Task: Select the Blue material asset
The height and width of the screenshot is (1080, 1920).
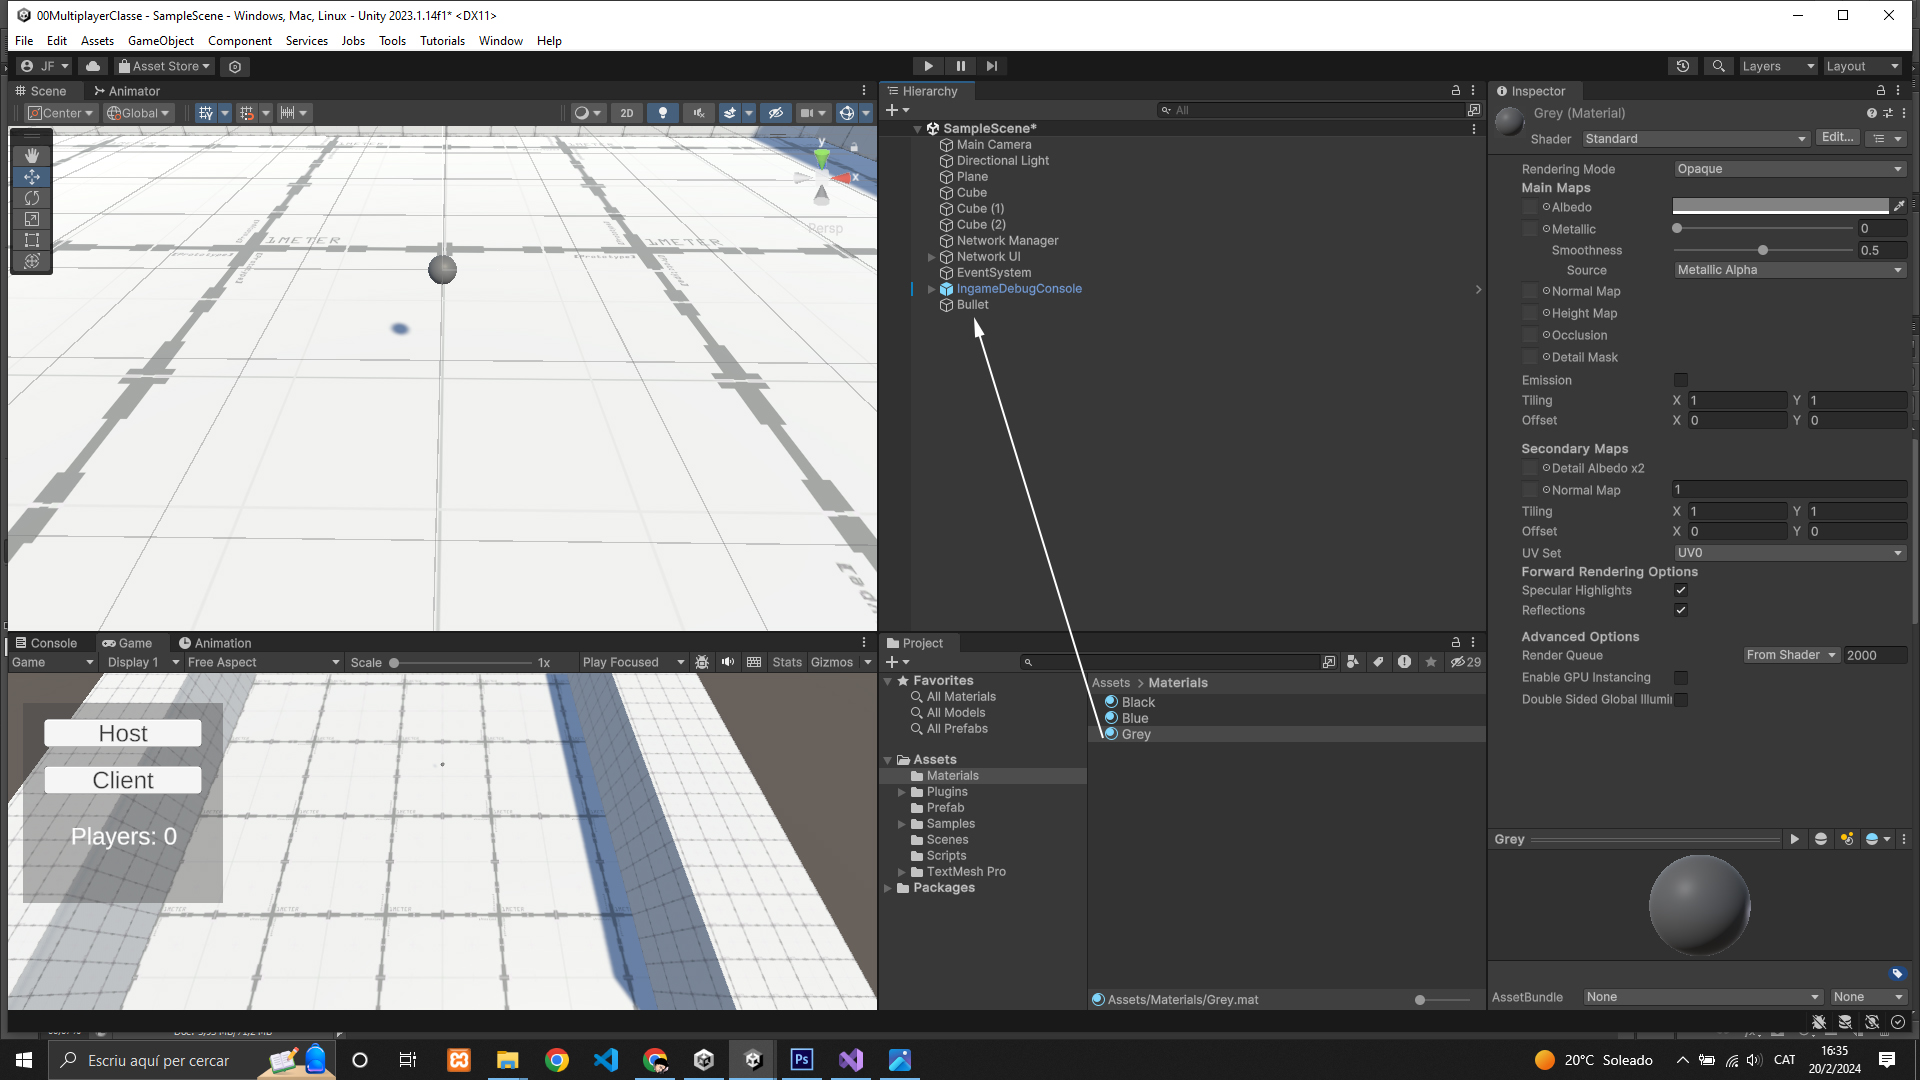Action: (1135, 718)
